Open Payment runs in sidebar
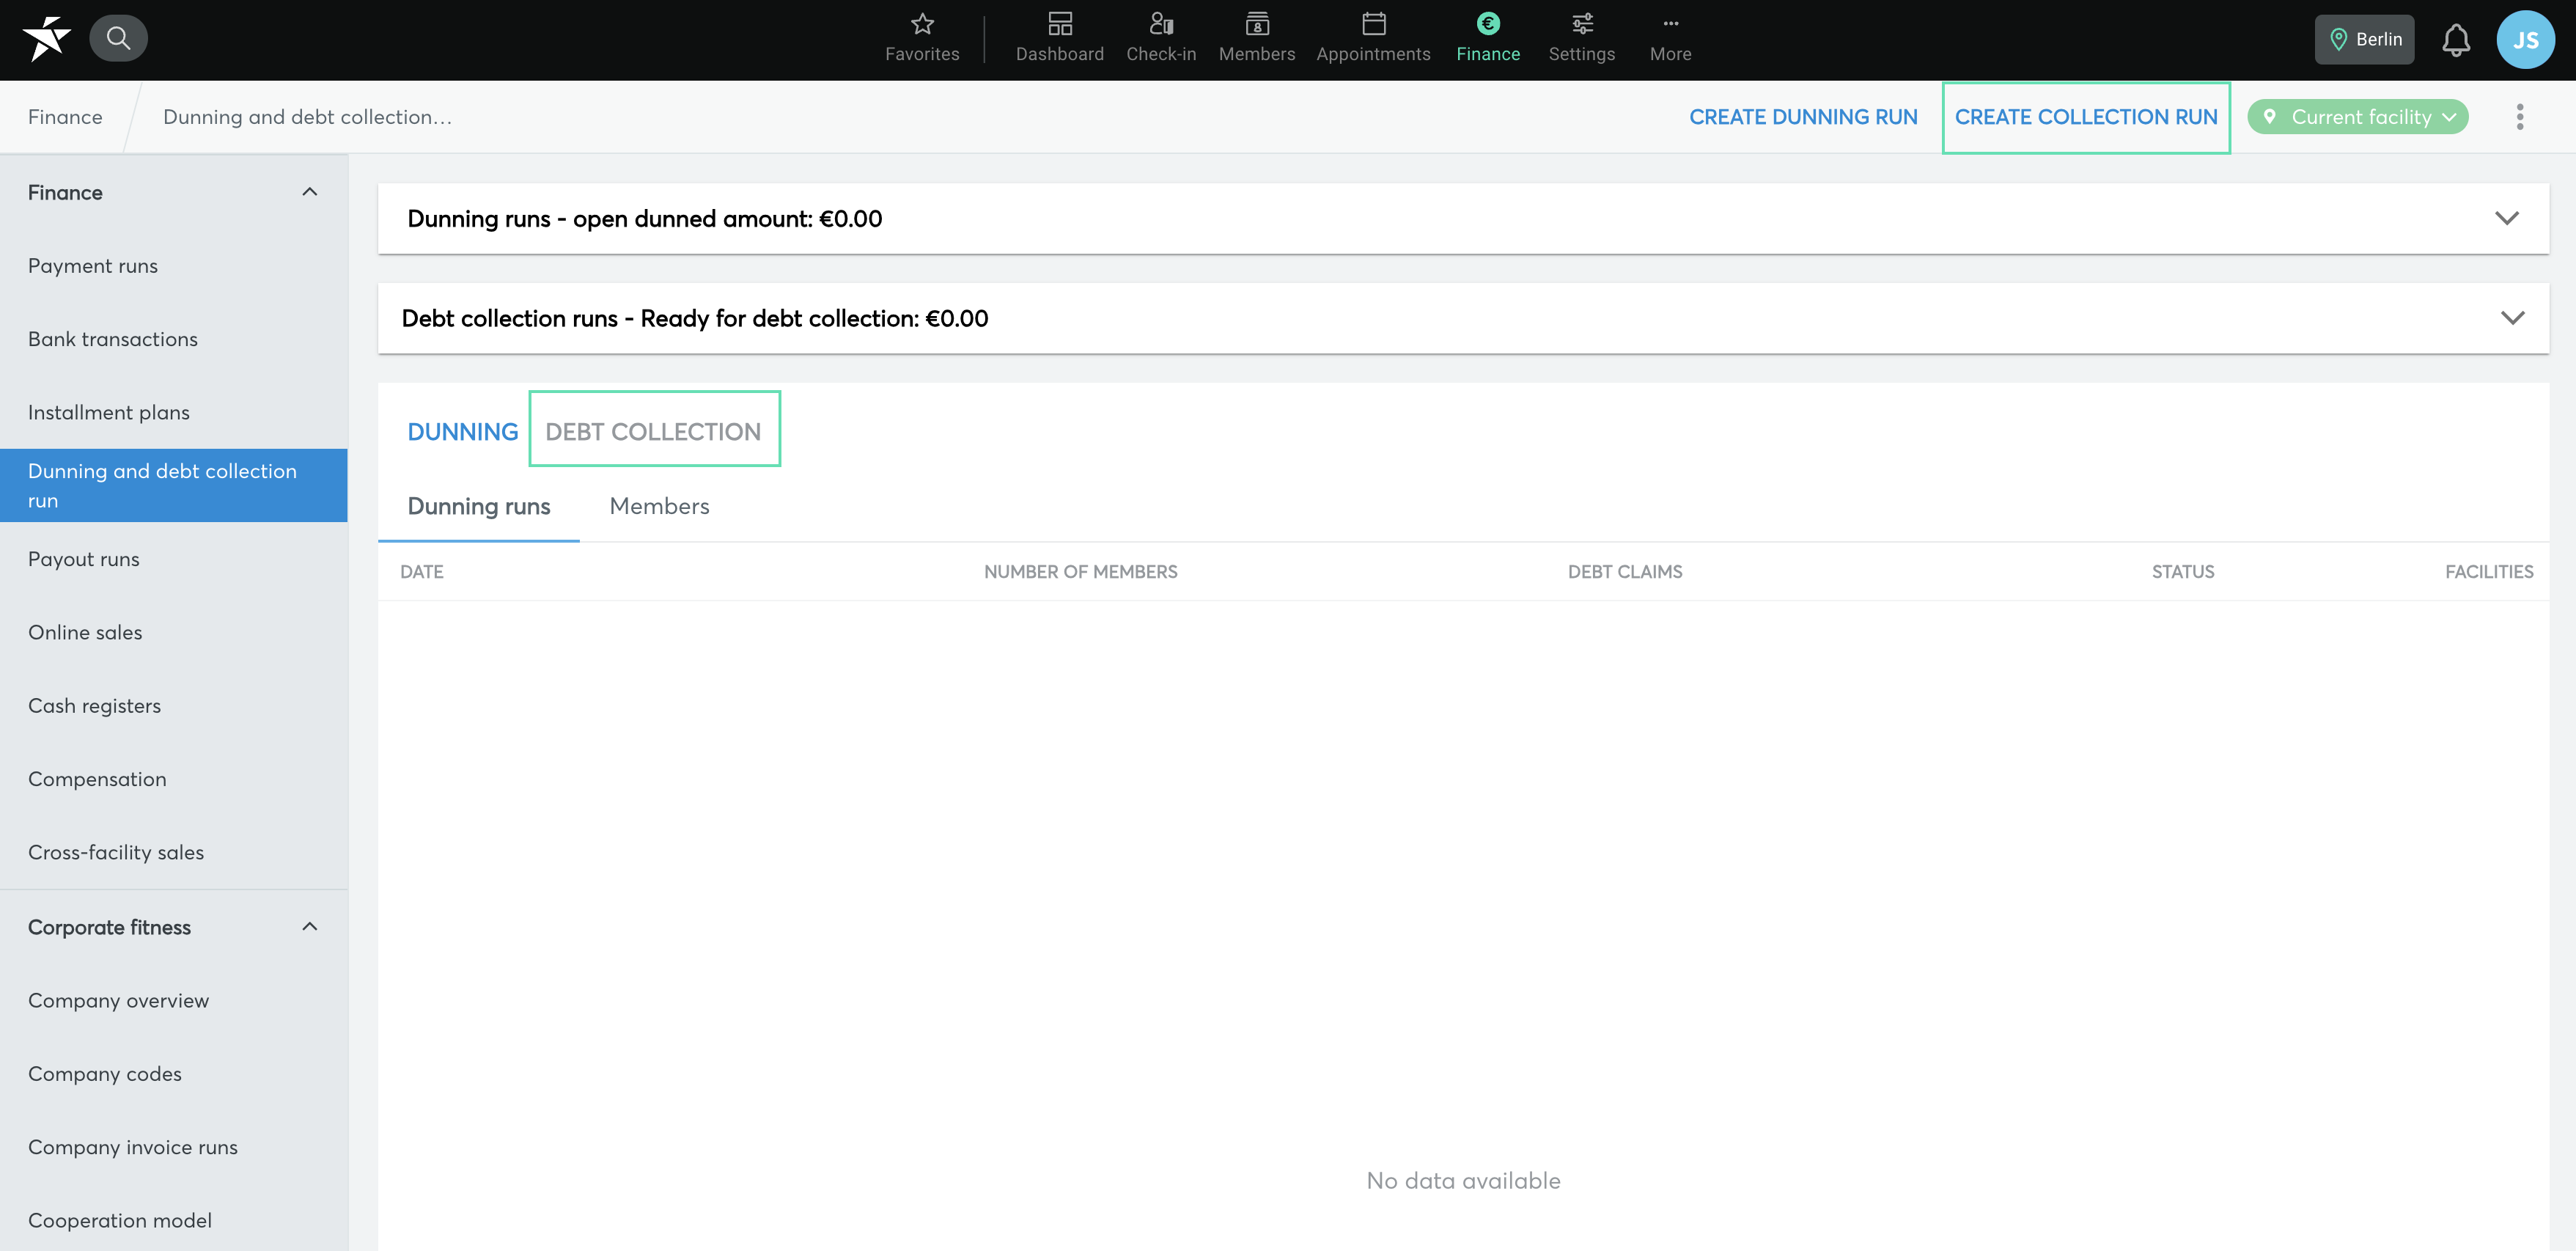 (174, 266)
